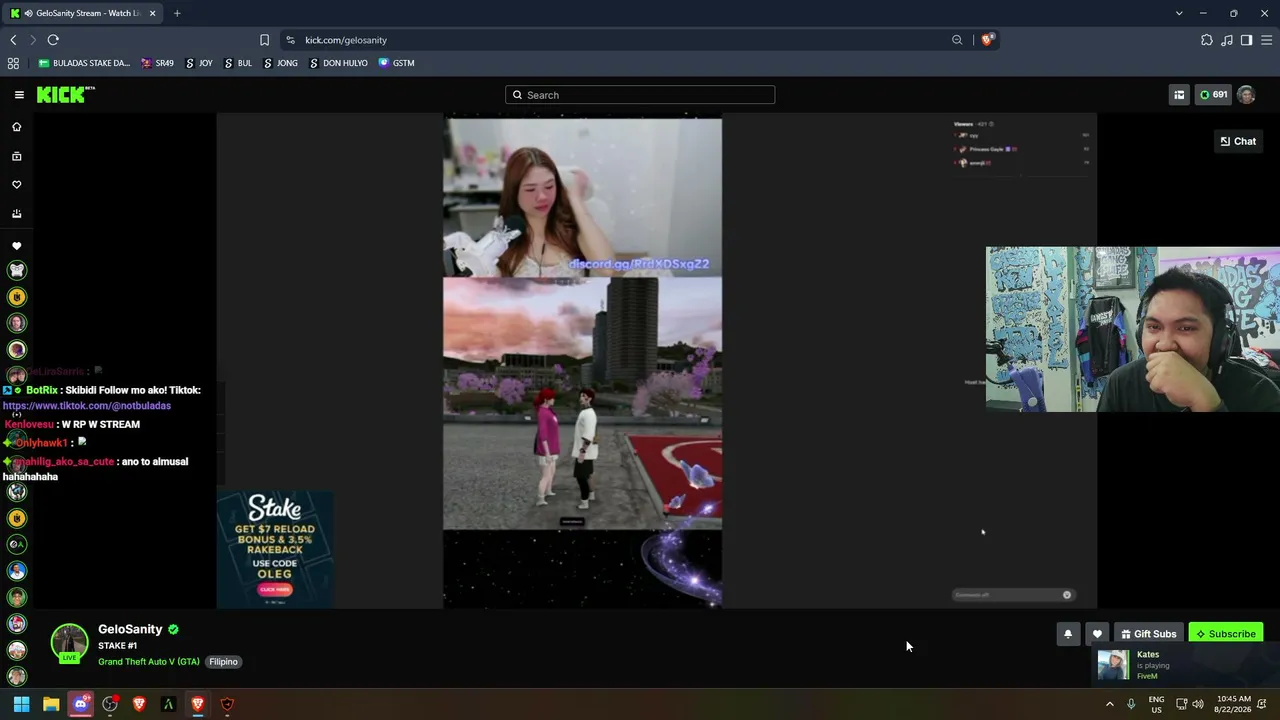Click the green Subscribe button

[1225, 634]
